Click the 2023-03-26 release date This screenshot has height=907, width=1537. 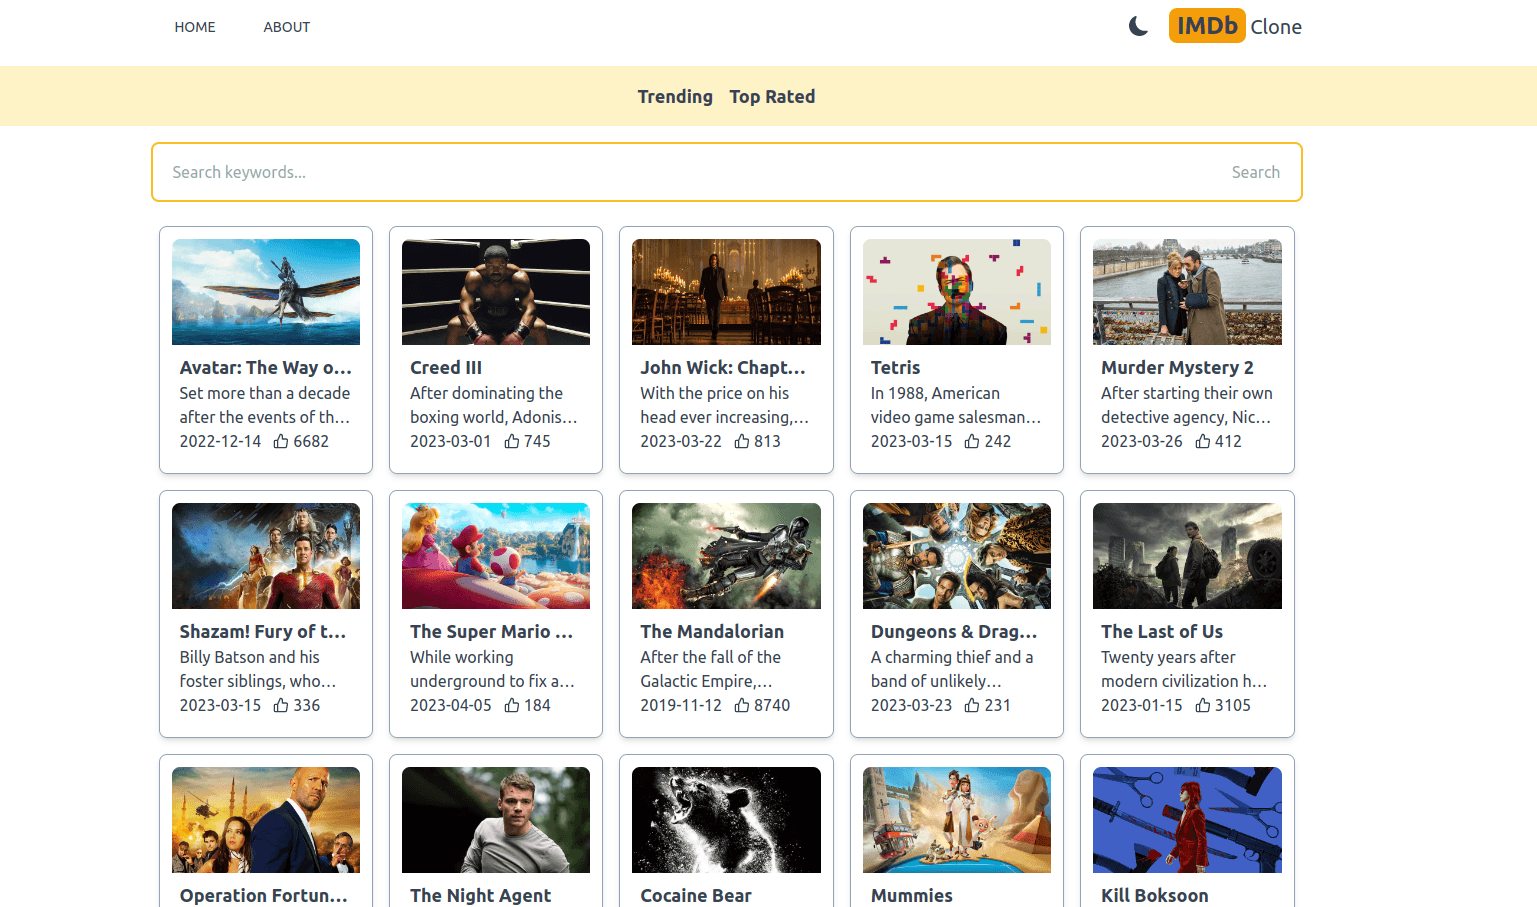click(1142, 441)
